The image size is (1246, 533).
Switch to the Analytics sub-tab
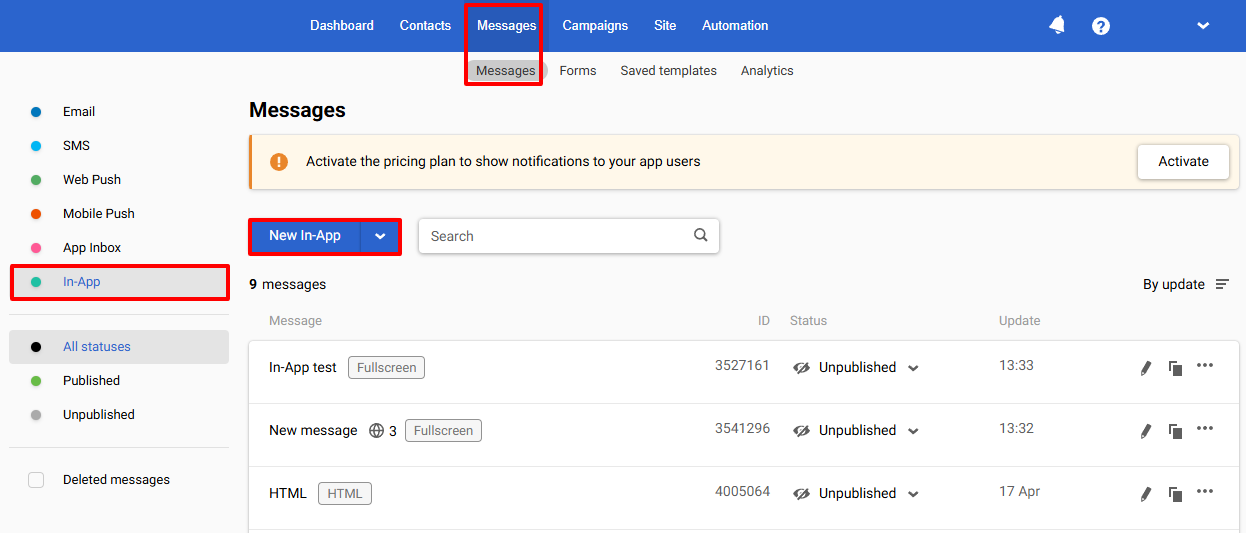[767, 71]
